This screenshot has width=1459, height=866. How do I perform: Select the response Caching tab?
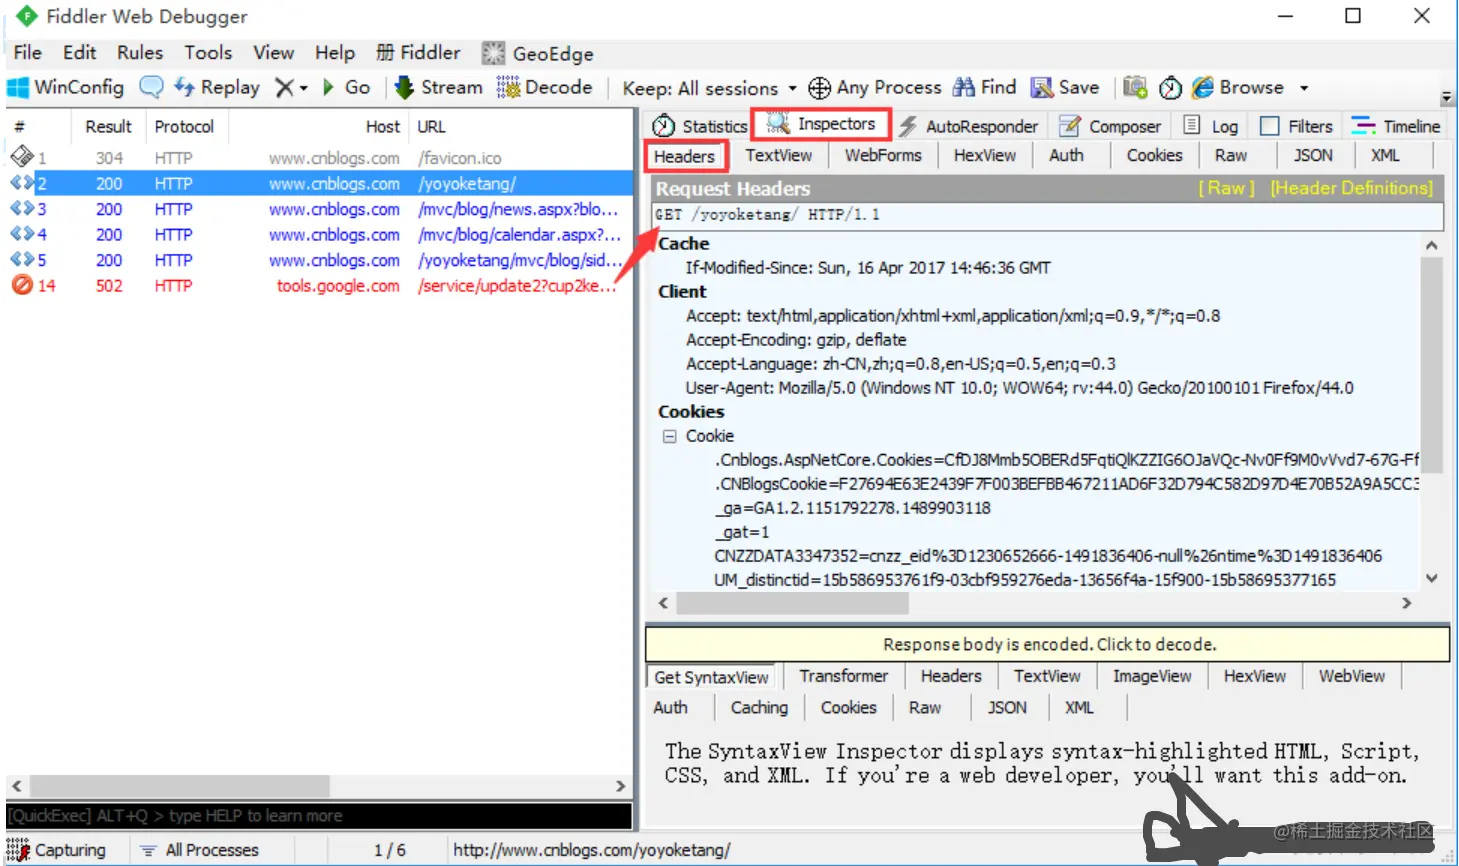(x=759, y=707)
